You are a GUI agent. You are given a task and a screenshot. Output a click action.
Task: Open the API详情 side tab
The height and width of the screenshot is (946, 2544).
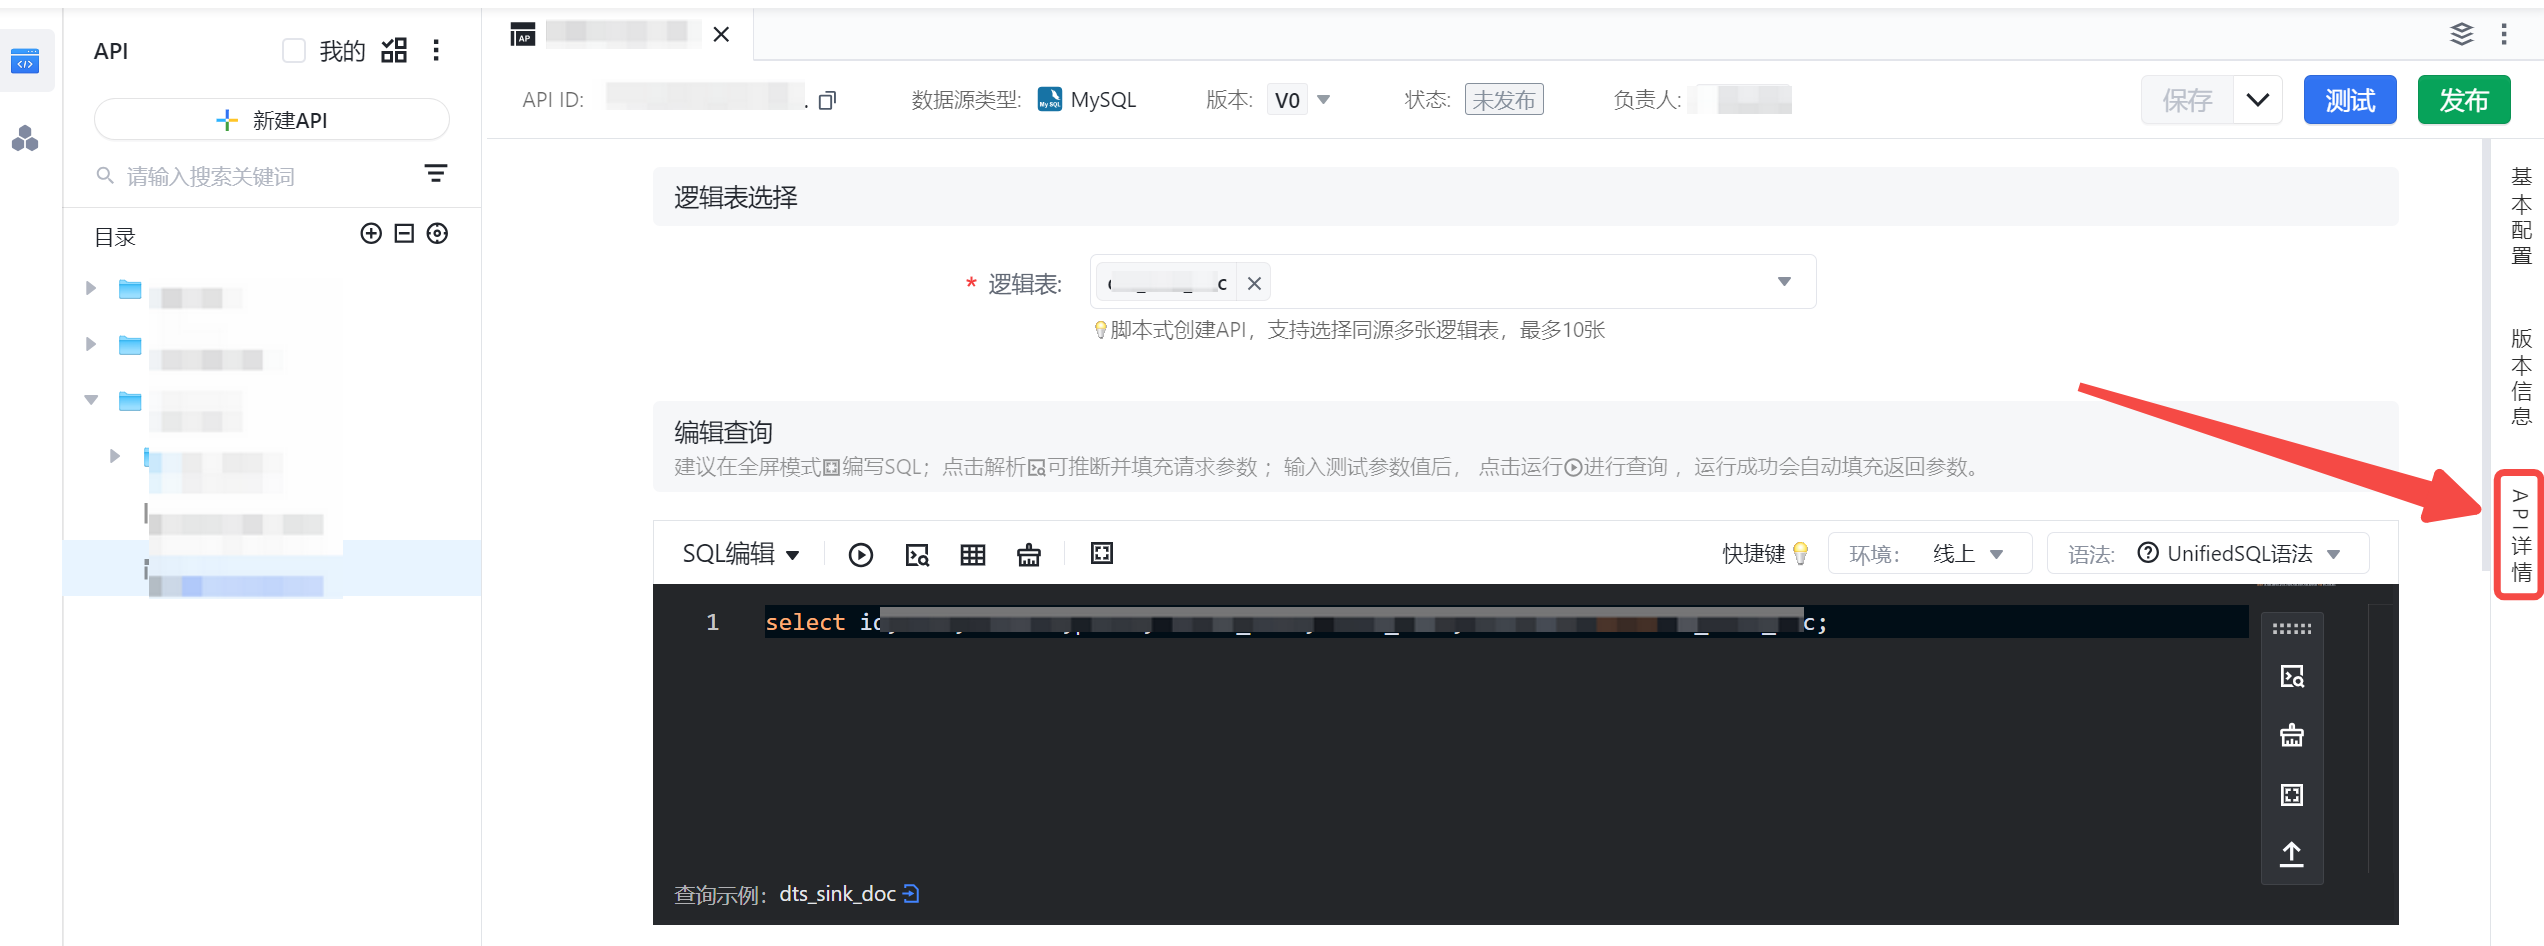[x=2522, y=535]
